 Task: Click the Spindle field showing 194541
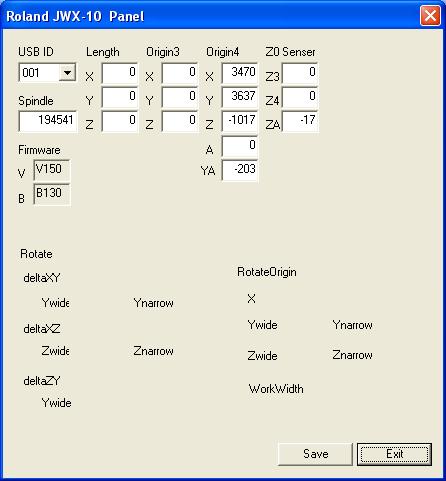point(48,121)
